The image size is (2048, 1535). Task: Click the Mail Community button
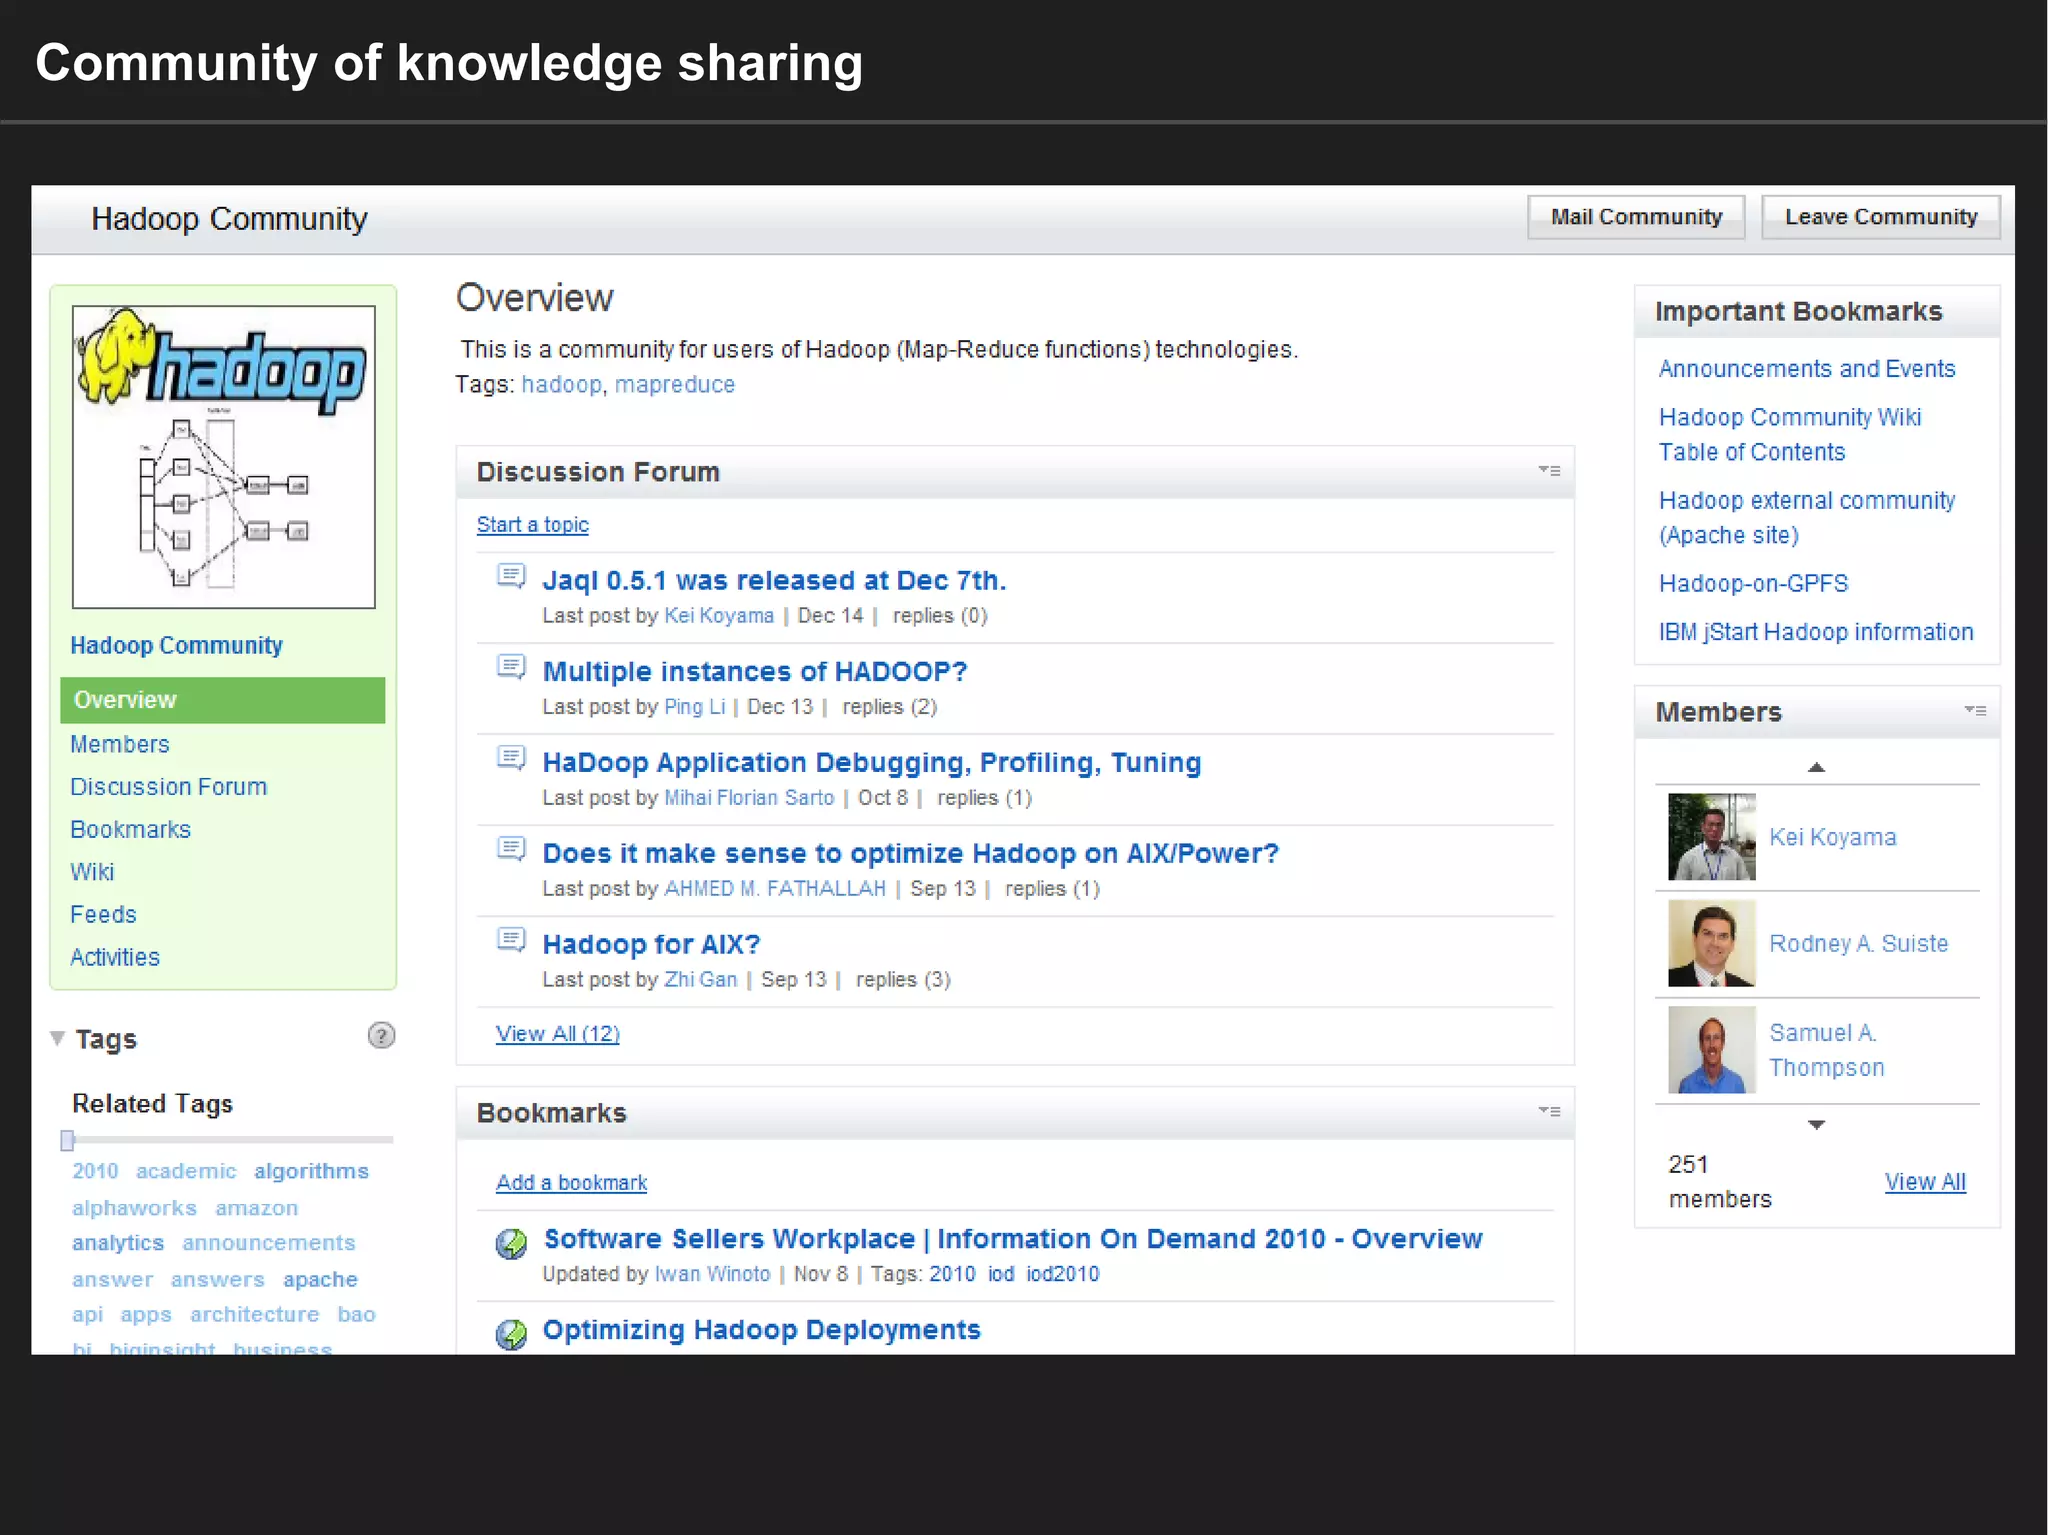point(1636,217)
